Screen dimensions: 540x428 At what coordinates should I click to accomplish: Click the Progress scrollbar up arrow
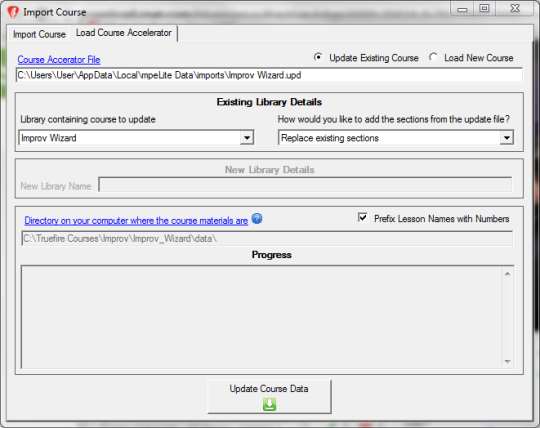click(x=507, y=274)
